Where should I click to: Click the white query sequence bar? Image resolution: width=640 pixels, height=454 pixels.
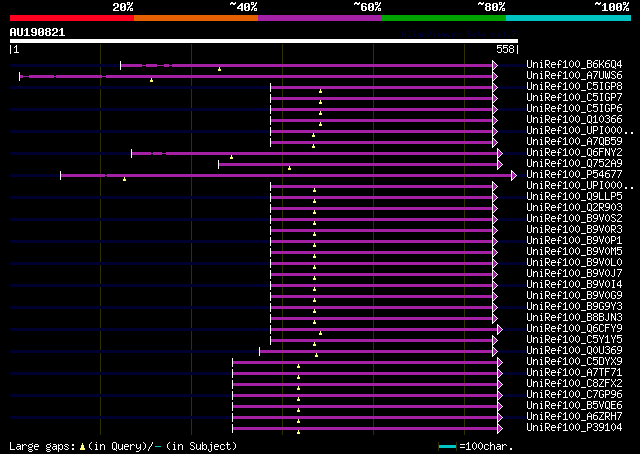point(264,41)
